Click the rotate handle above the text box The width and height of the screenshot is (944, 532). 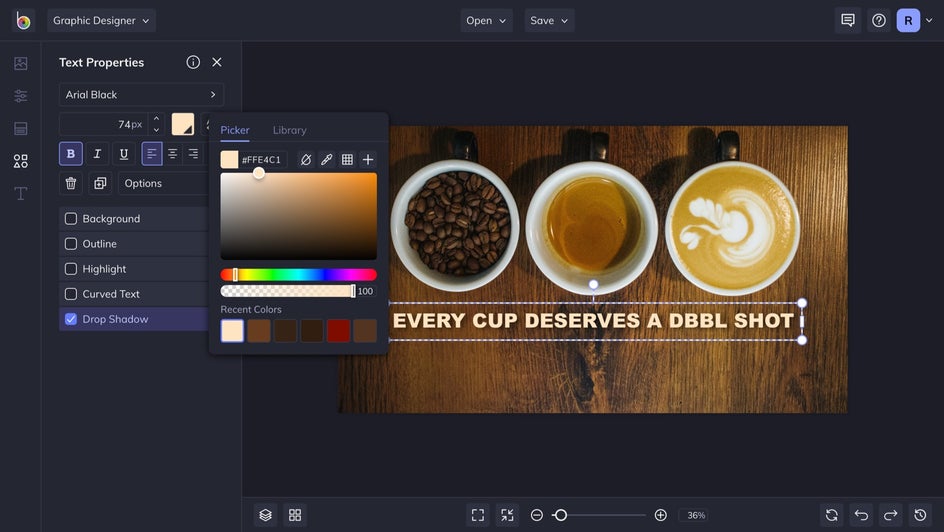point(594,284)
